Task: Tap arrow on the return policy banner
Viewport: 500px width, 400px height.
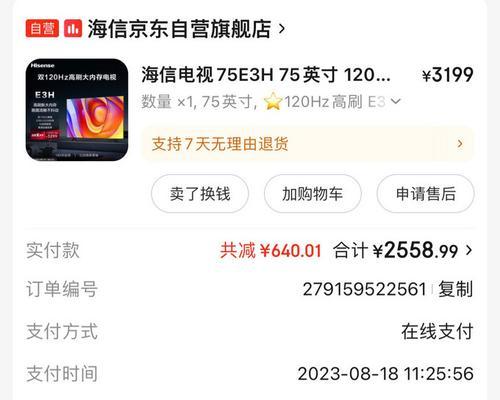Action: [x=460, y=144]
